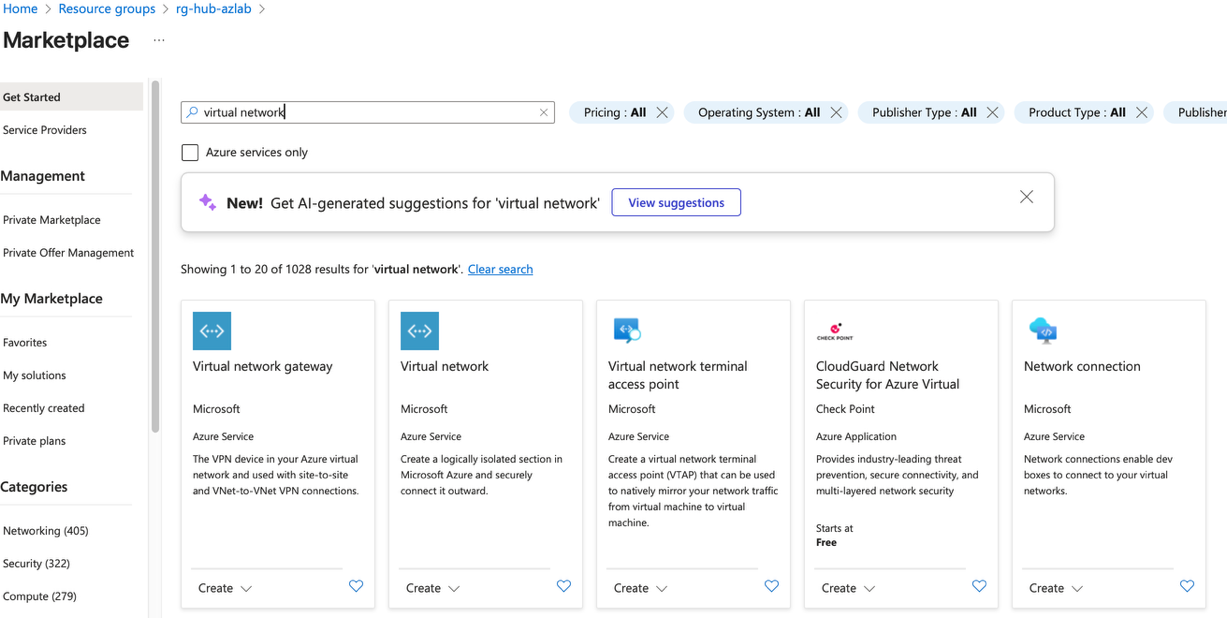Remove the Pricing filter with its X

[662, 113]
